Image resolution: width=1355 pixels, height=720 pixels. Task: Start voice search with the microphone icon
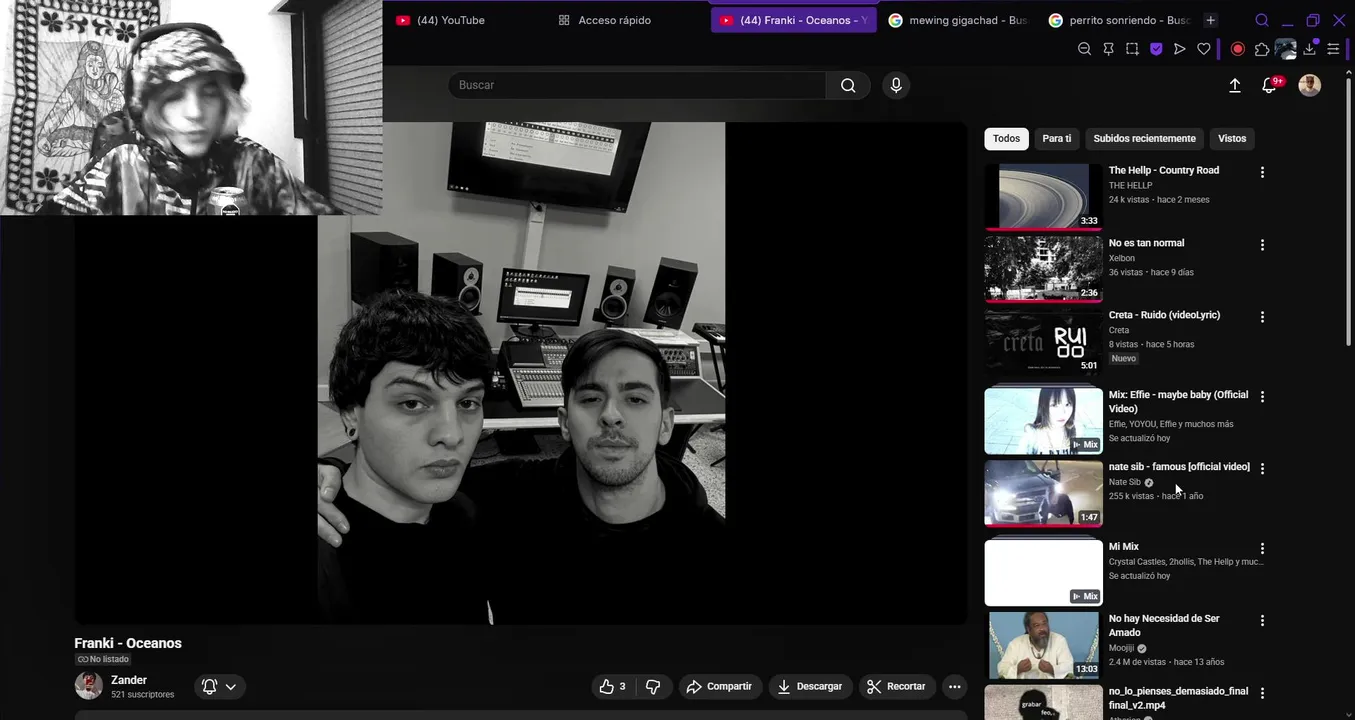pos(896,85)
